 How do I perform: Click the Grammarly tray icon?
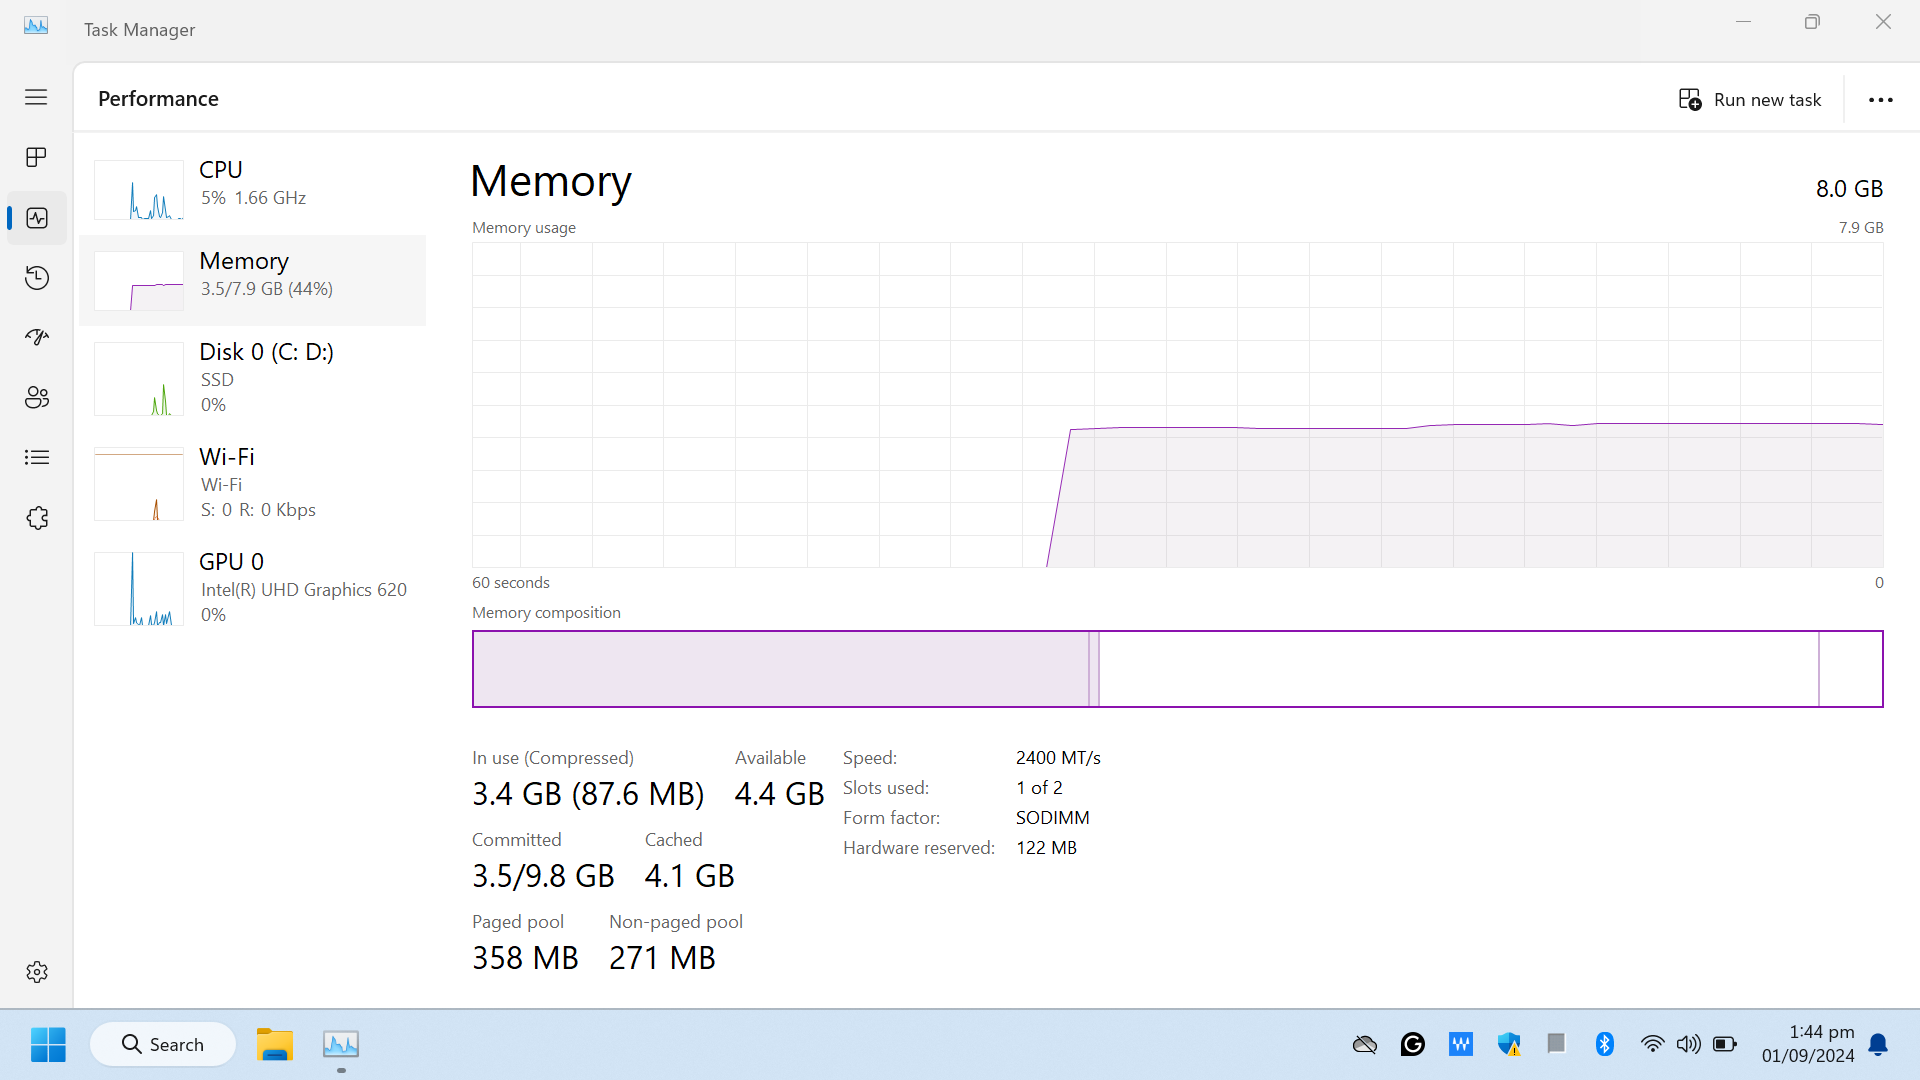[1413, 1045]
